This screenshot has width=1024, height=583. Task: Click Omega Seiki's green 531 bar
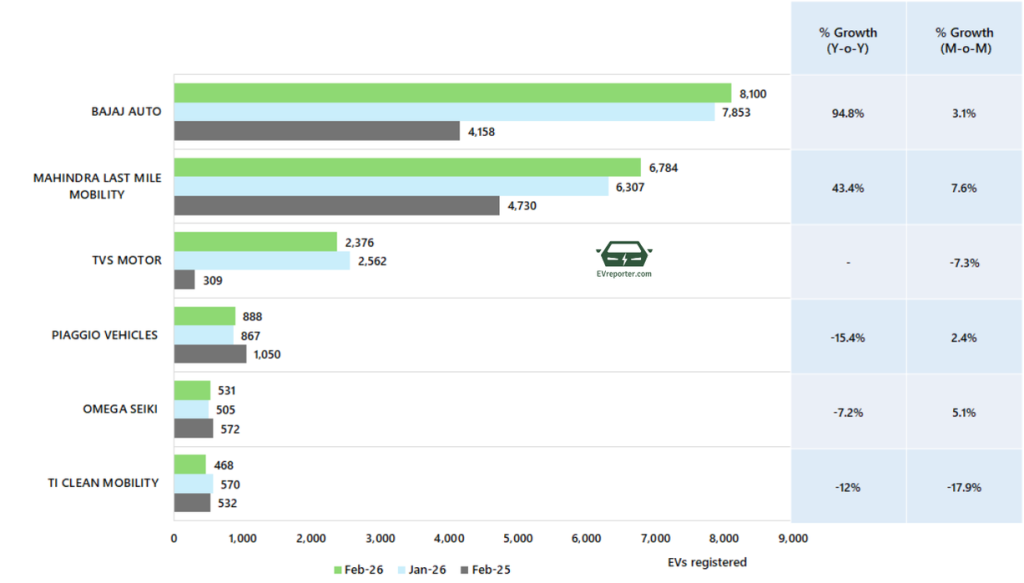point(192,391)
